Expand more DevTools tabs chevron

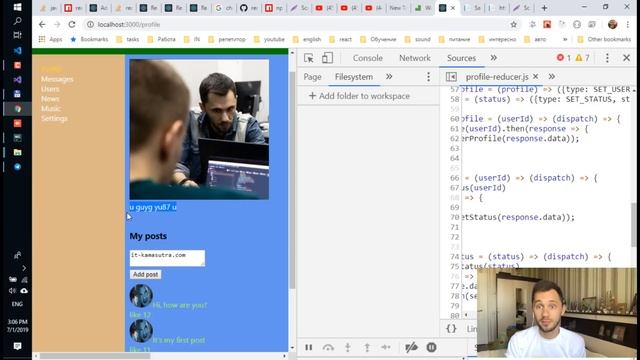point(493,58)
